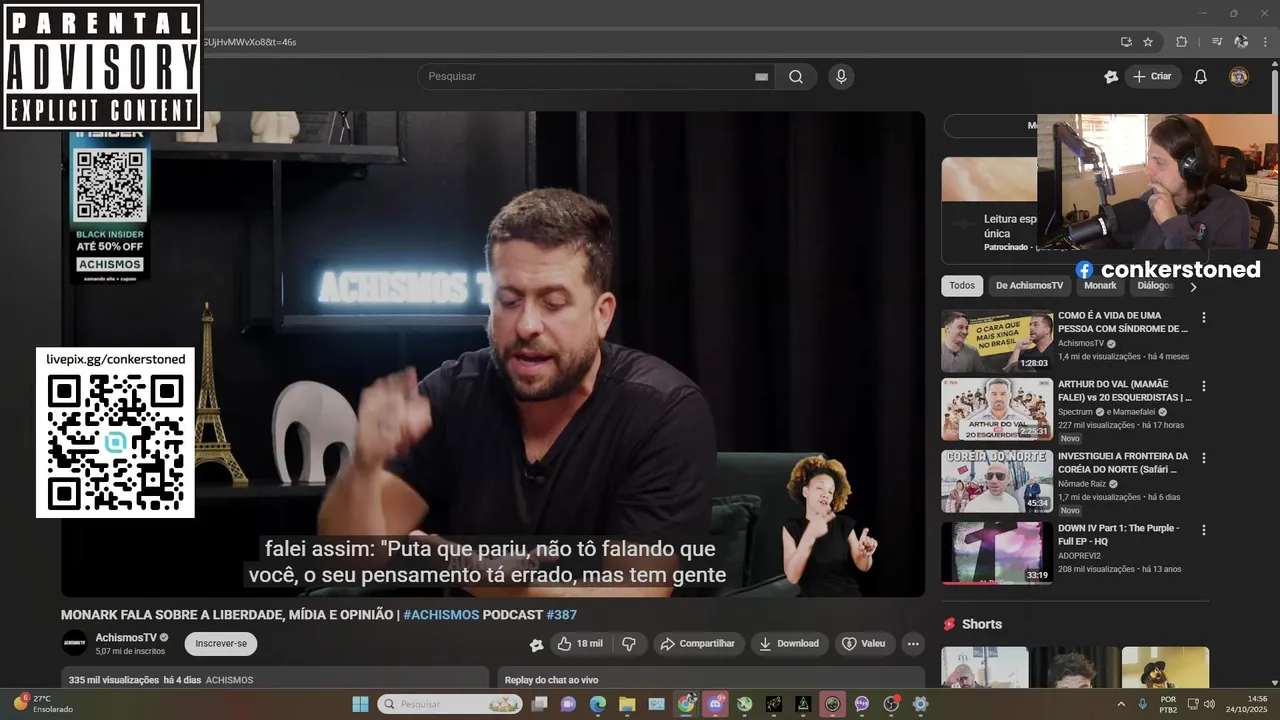Open the POR PTB2 keyboard language switcher
Screen dimensions: 1280x720
(1168, 704)
